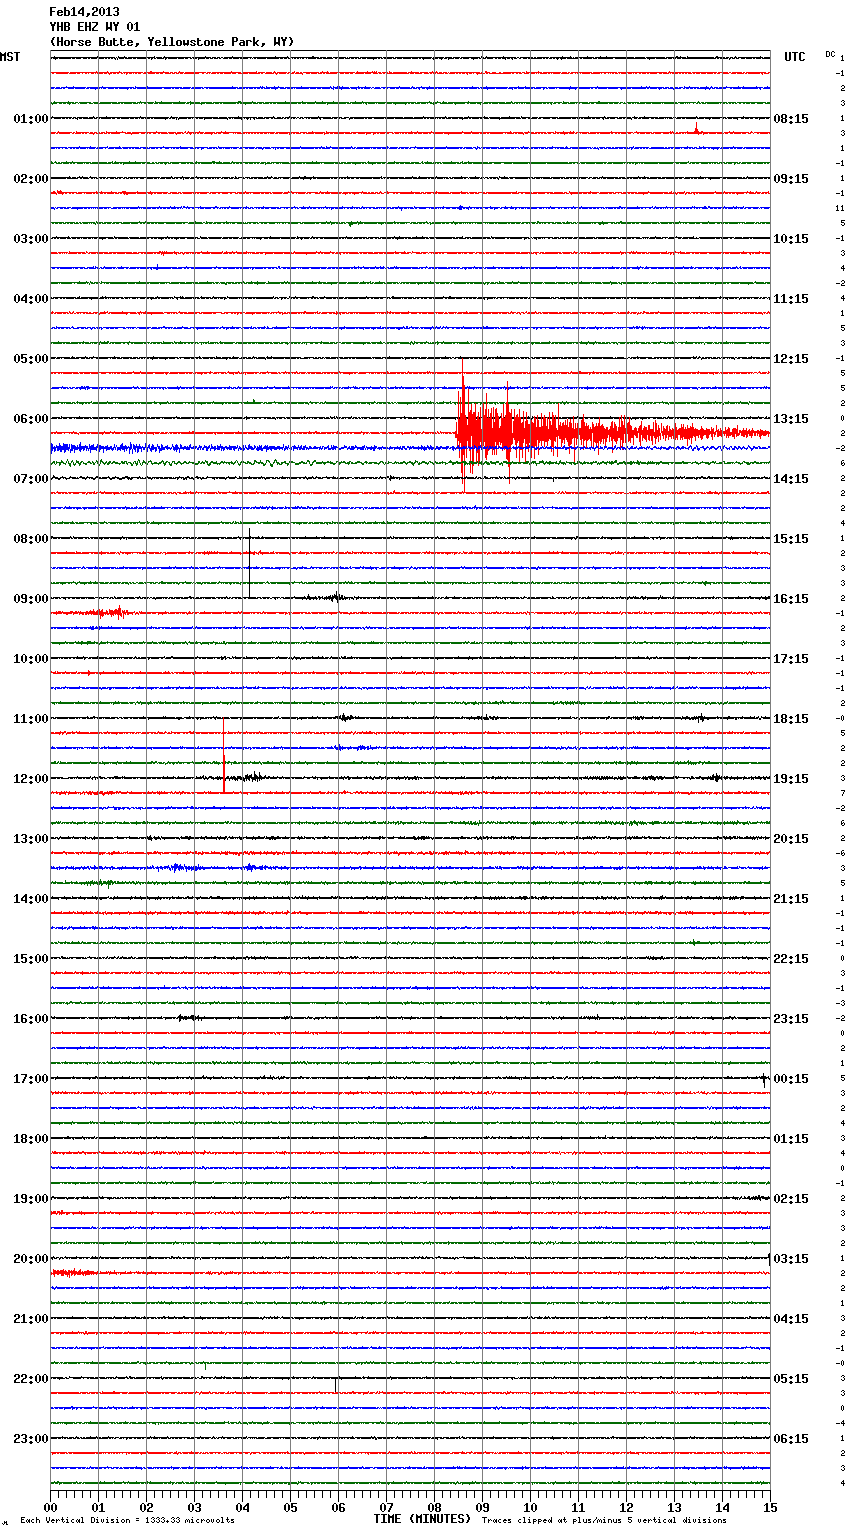This screenshot has width=850, height=1534.
Task: Click the MST timezone header
Action: (10, 57)
